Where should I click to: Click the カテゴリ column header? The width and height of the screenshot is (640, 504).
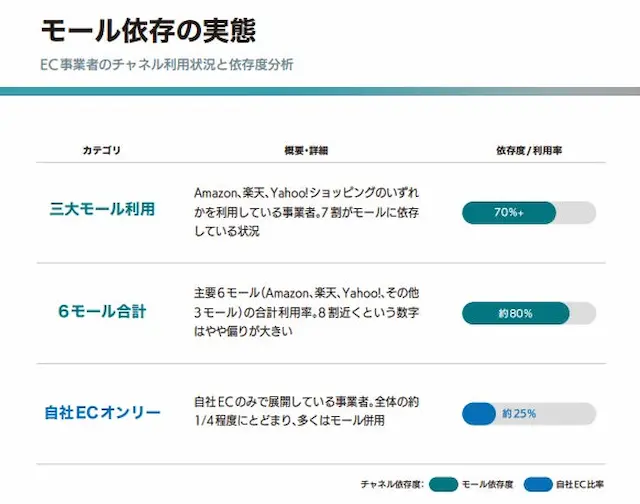tap(102, 150)
